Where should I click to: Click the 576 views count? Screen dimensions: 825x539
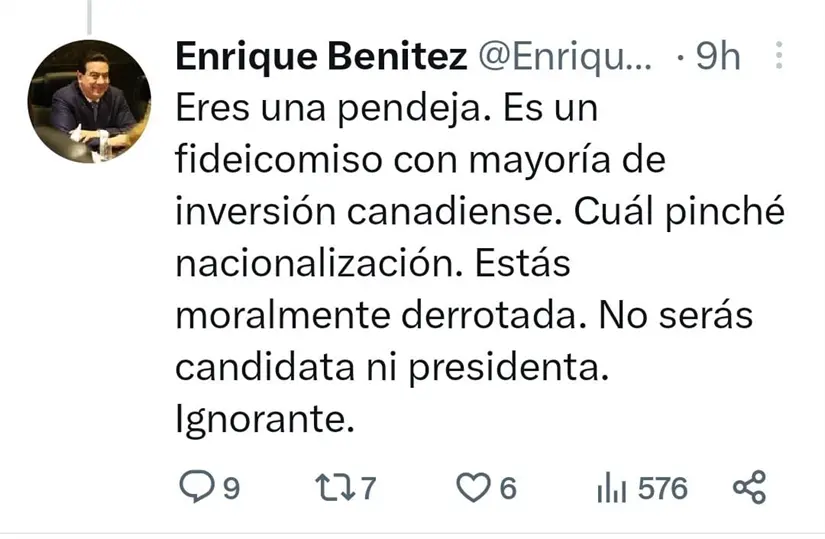click(662, 489)
